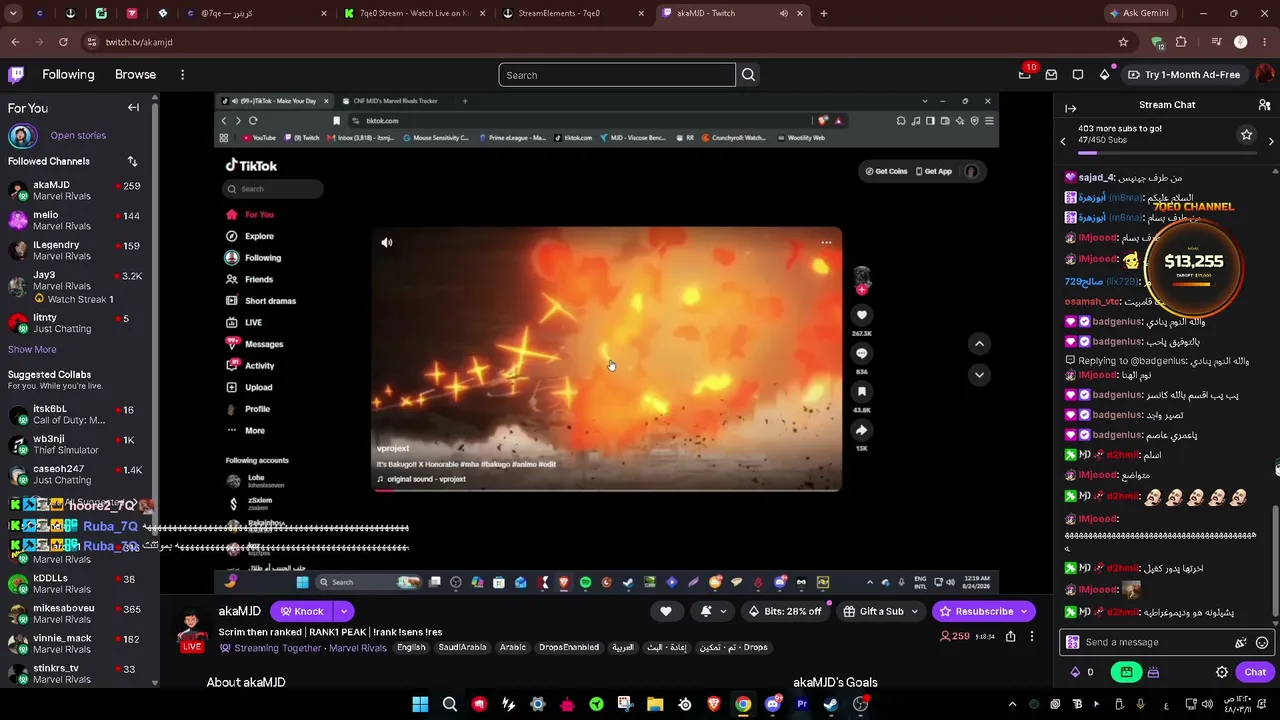Click the SaudiArabia stream tag
1280x720 pixels.
point(462,648)
